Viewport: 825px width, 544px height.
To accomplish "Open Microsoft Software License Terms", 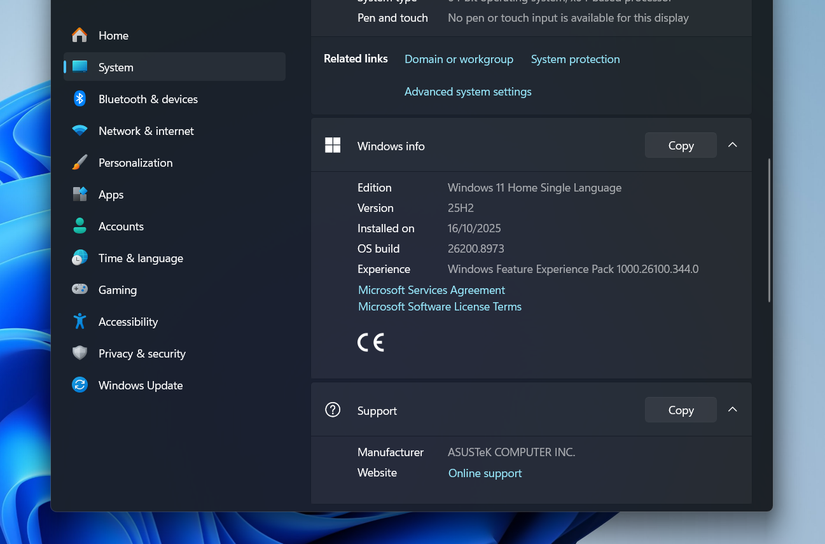I will click(x=439, y=306).
